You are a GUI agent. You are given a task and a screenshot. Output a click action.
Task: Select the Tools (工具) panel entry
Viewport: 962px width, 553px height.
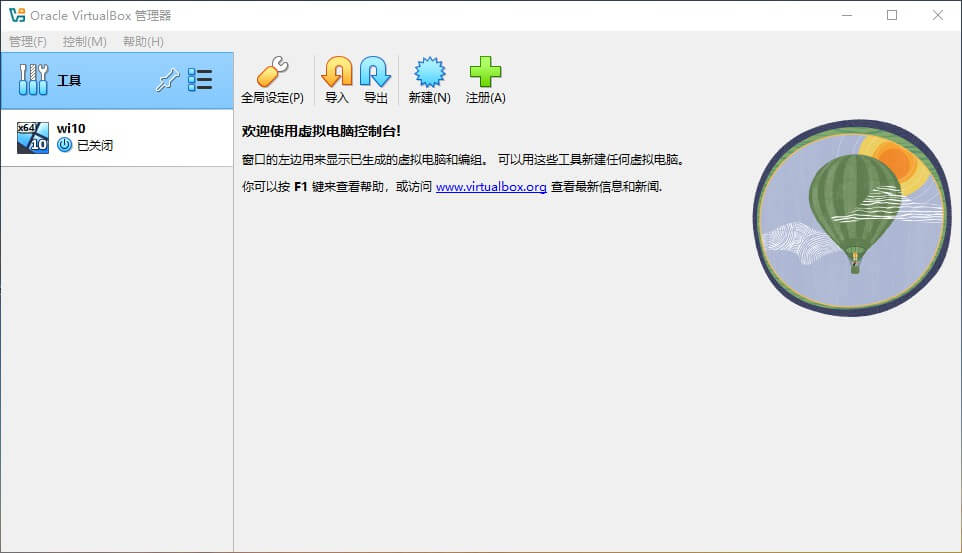point(117,80)
